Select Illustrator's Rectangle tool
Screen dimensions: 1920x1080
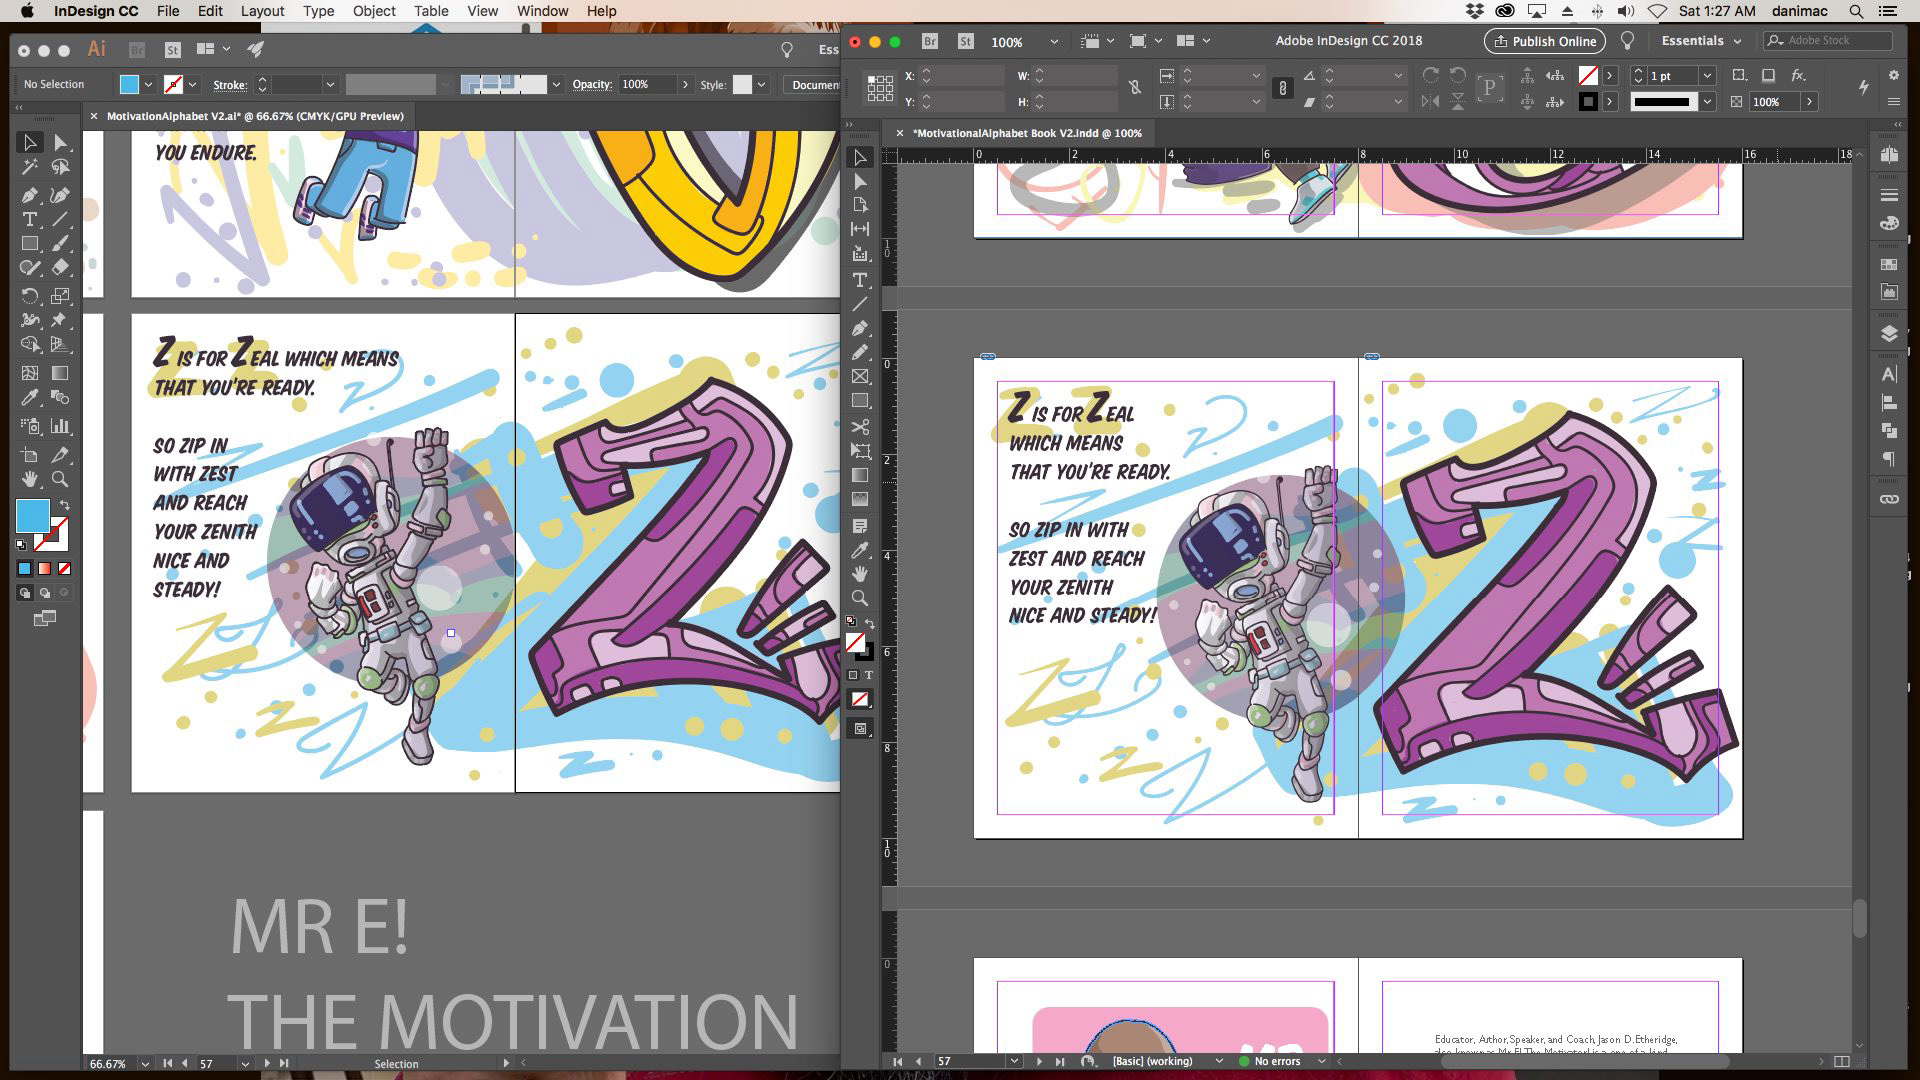pos(30,244)
